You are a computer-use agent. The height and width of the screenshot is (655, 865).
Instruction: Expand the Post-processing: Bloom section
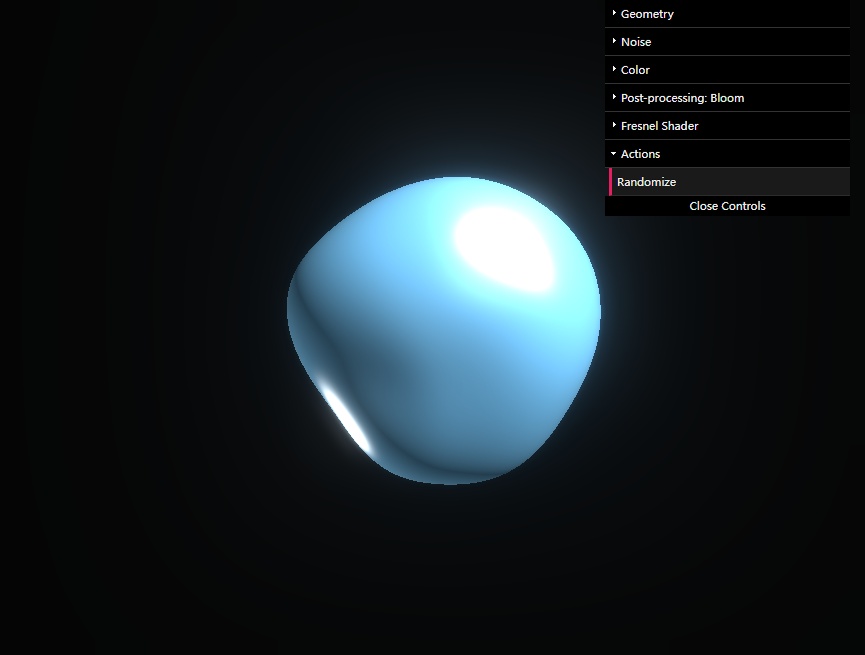682,98
